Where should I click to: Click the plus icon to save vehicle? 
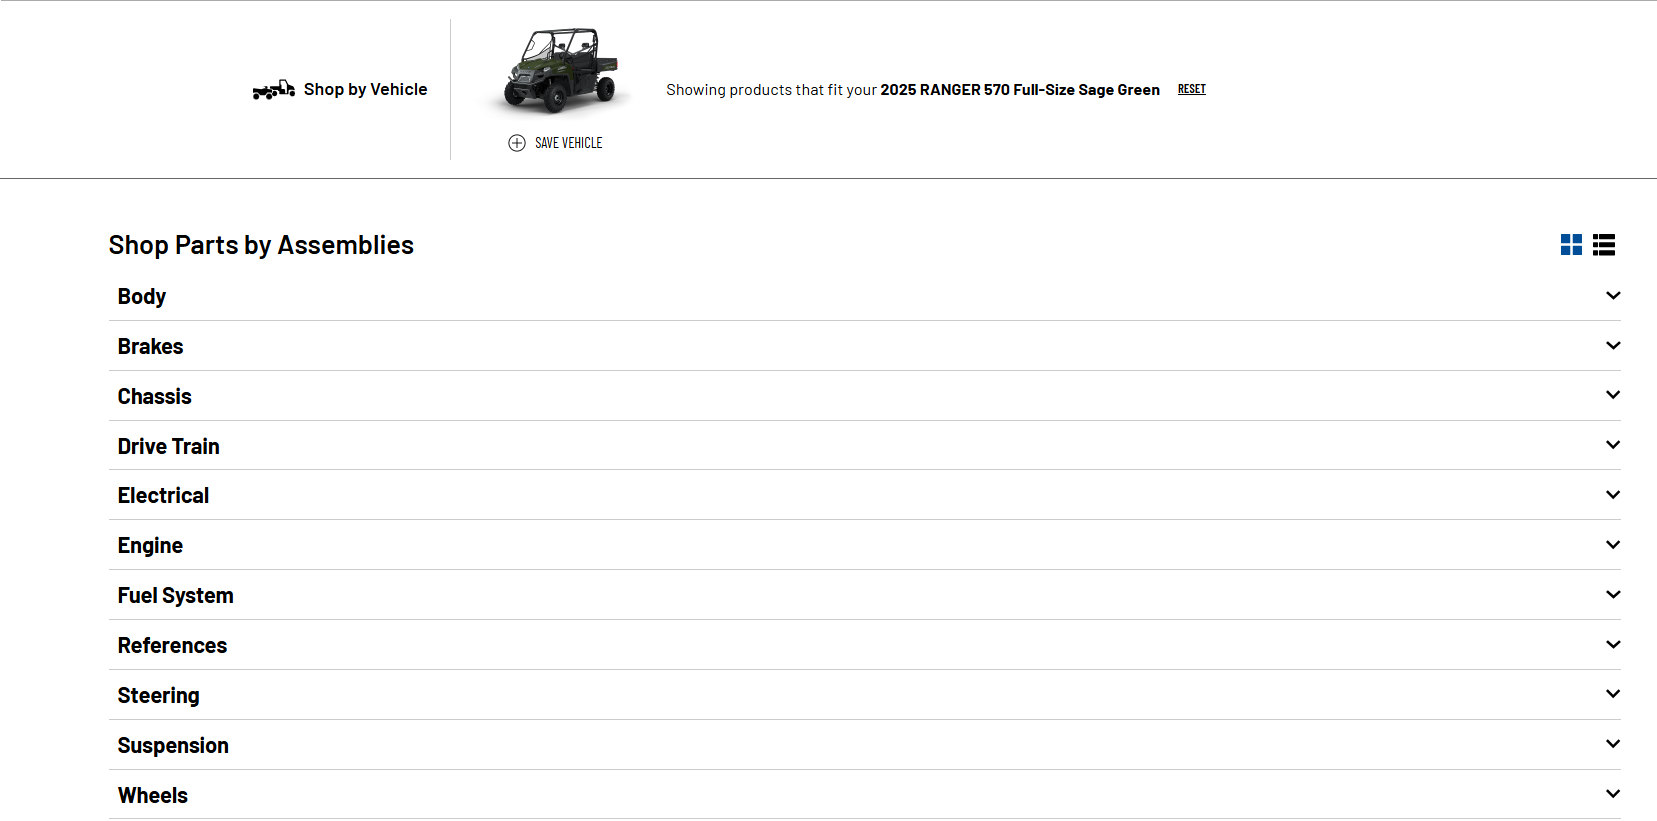pyautogui.click(x=517, y=143)
